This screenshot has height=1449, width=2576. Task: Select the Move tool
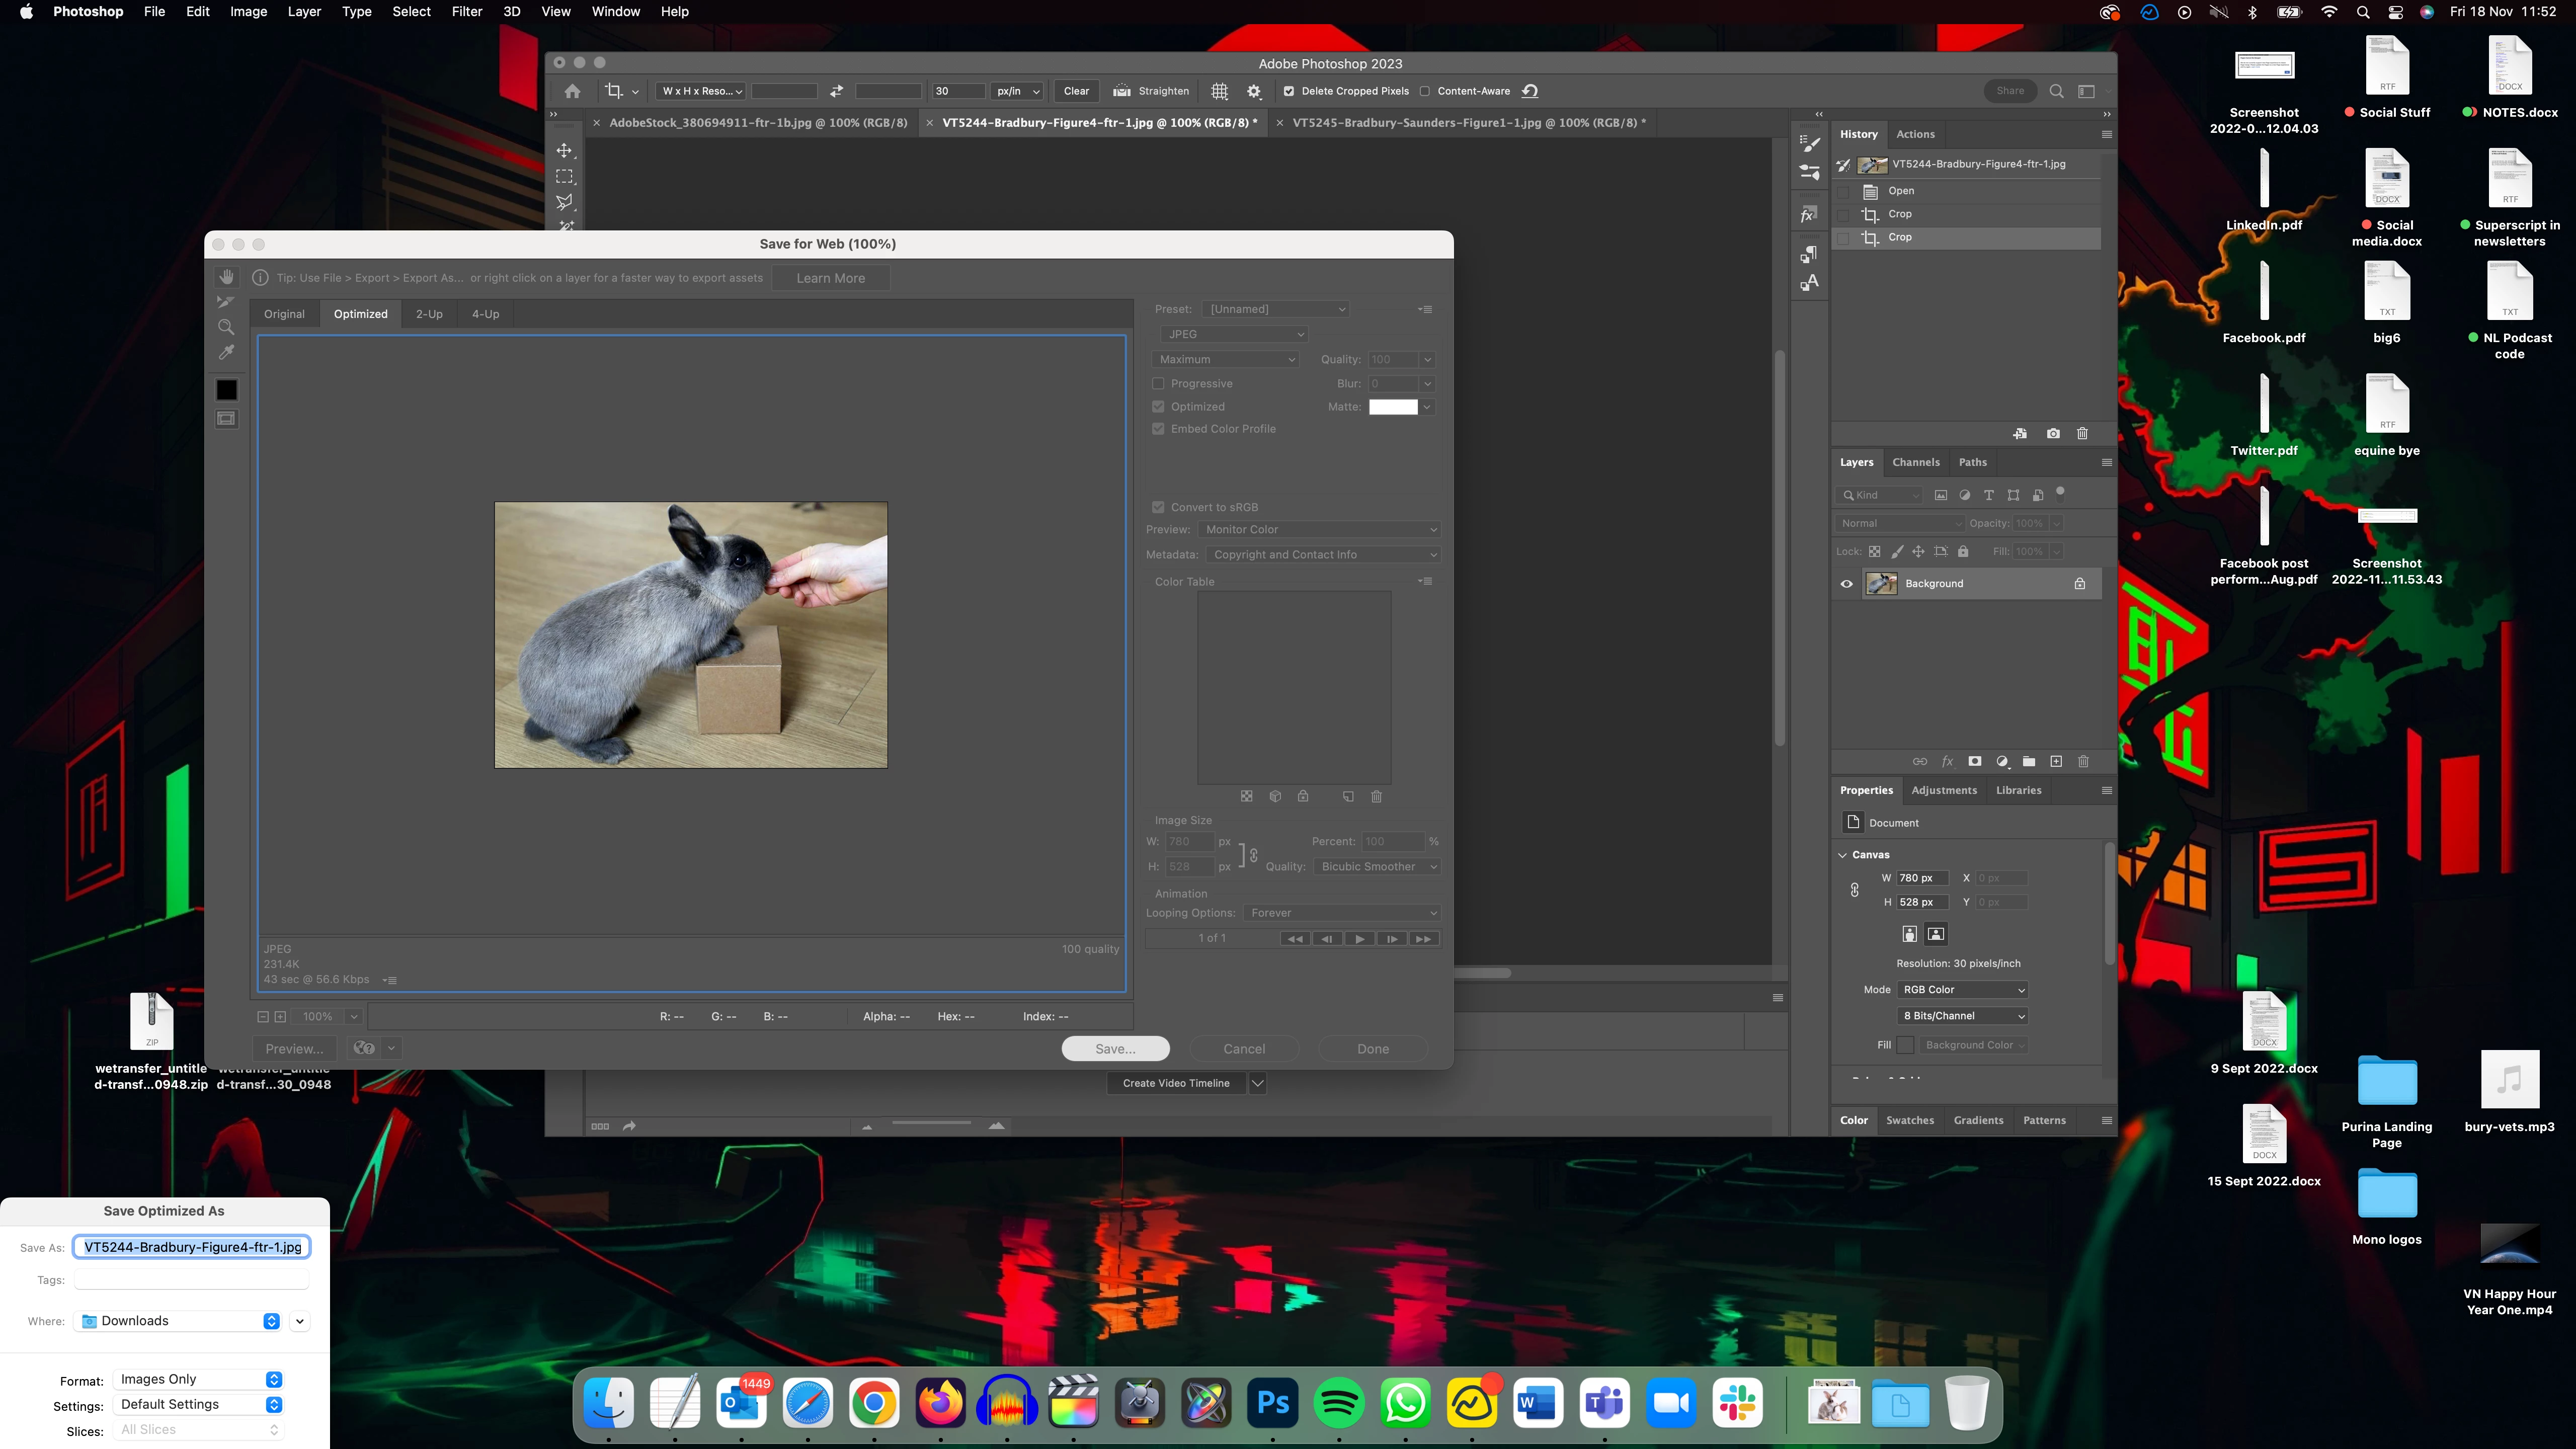coord(565,150)
